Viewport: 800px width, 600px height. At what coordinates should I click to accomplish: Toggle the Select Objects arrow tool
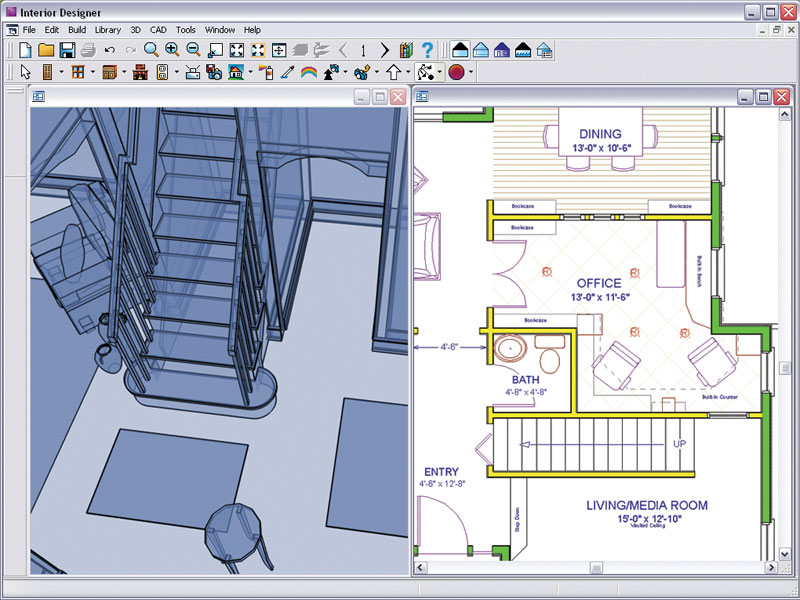[x=26, y=72]
